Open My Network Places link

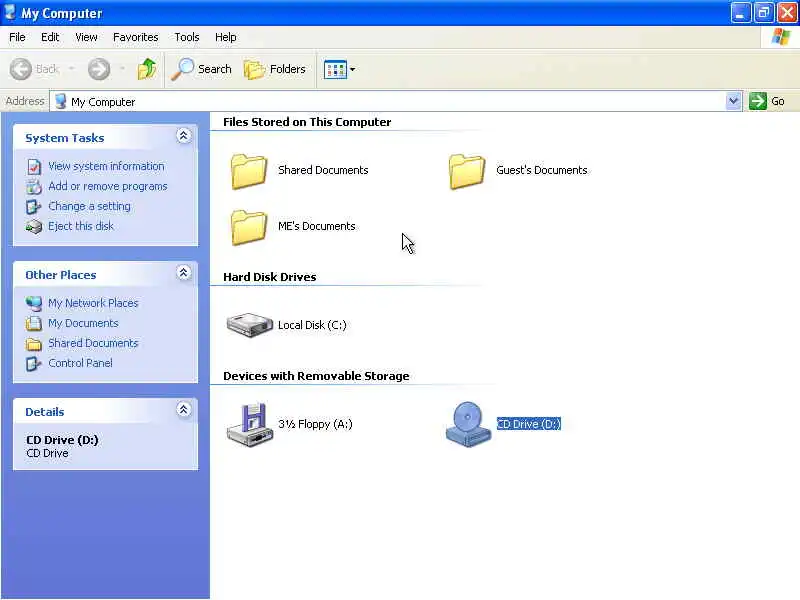click(x=93, y=303)
